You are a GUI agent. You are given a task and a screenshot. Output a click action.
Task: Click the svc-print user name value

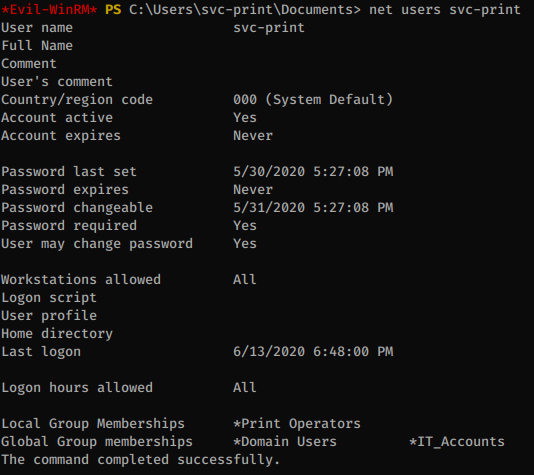click(269, 28)
